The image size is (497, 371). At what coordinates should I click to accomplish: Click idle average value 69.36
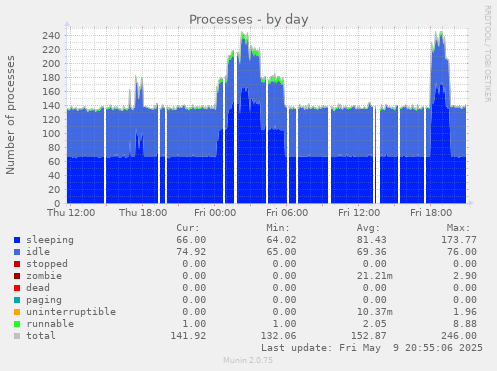pos(372,252)
